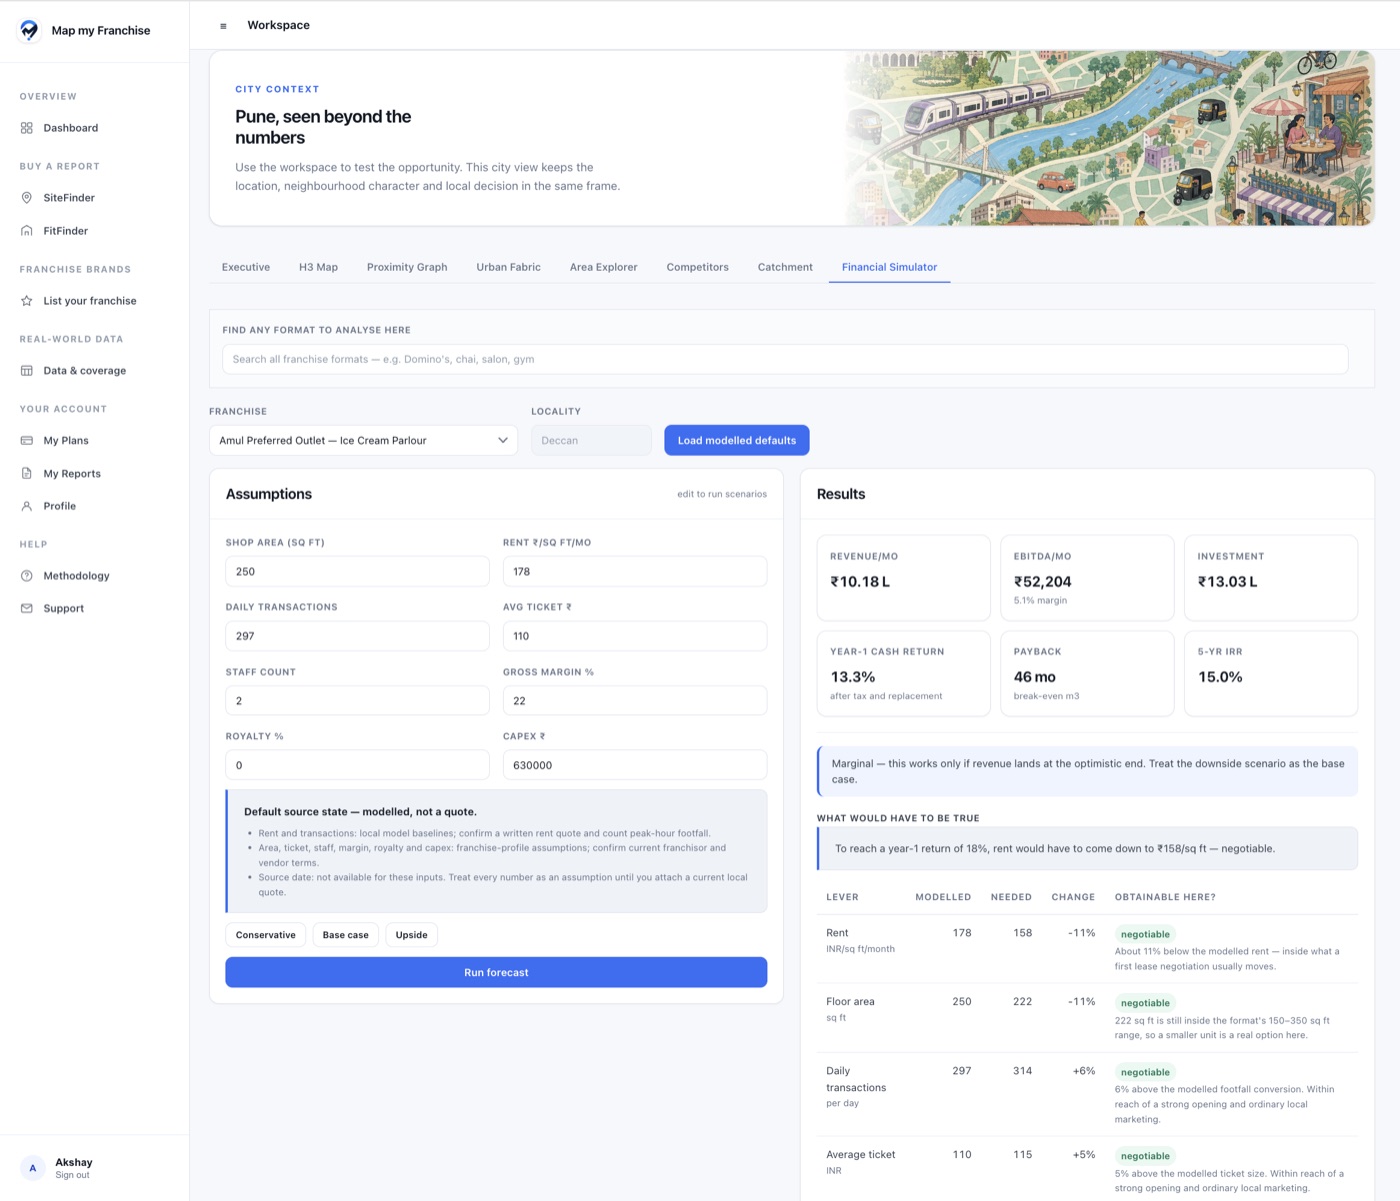Click the Methodology help icon
The image size is (1400, 1201).
(27, 576)
